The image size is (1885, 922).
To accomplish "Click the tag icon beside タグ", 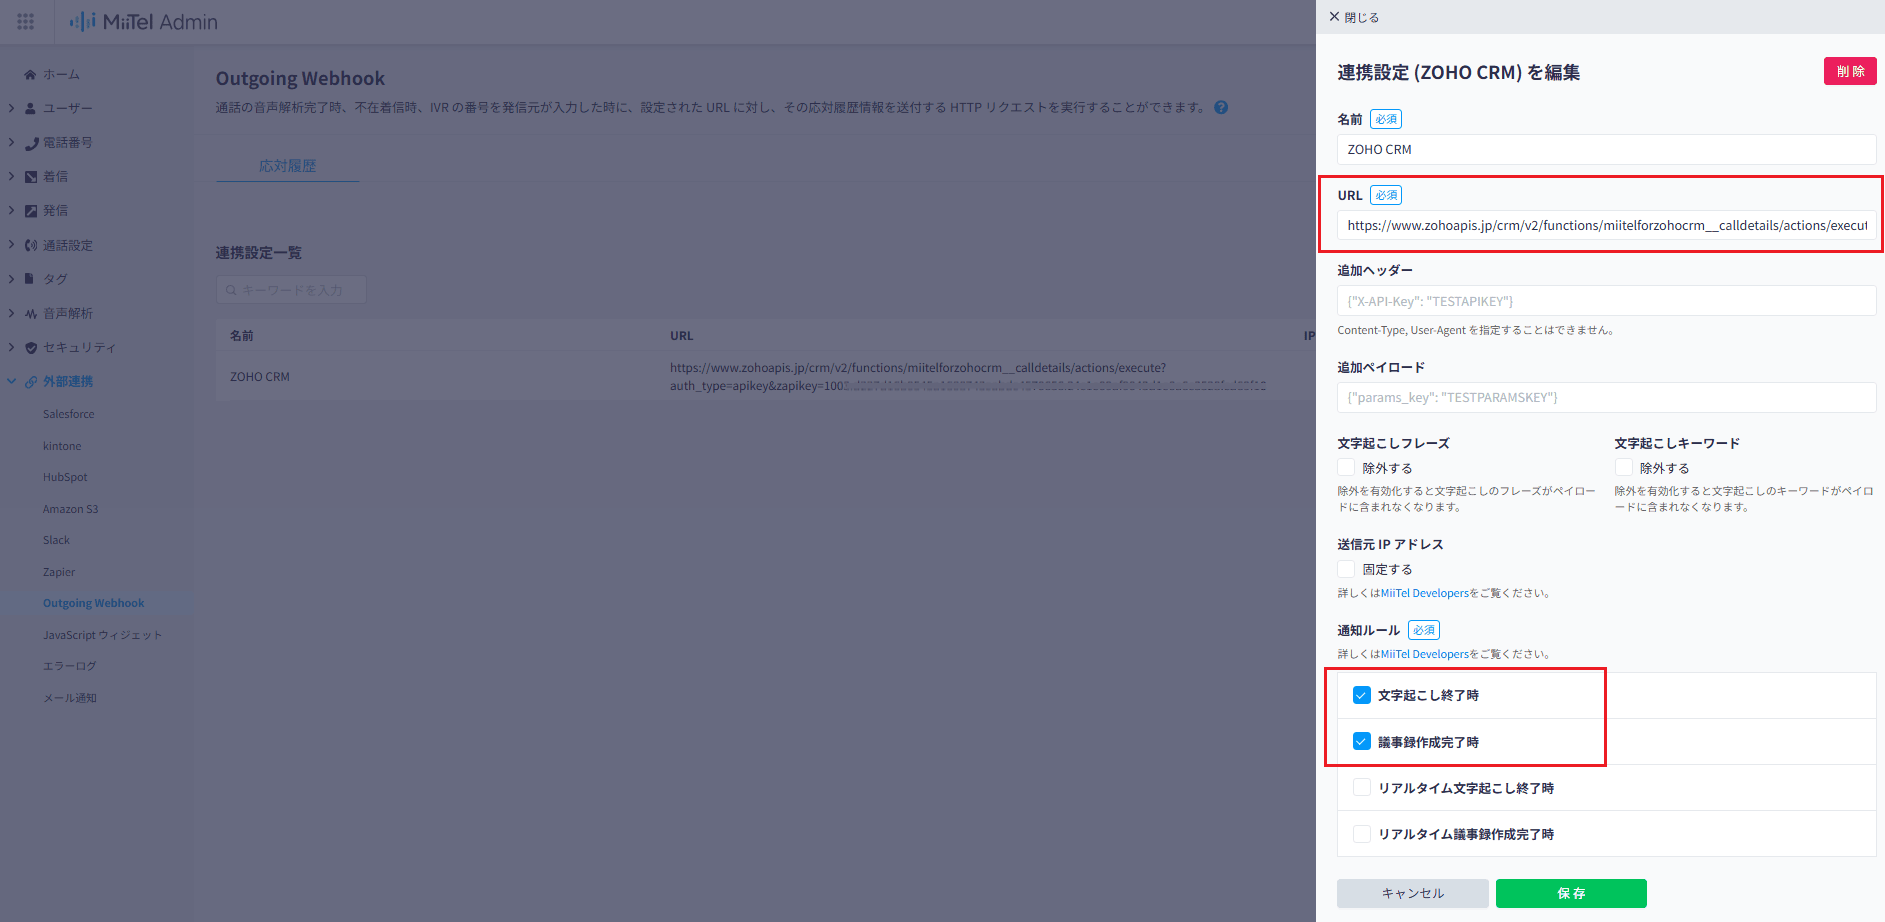I will 30,279.
